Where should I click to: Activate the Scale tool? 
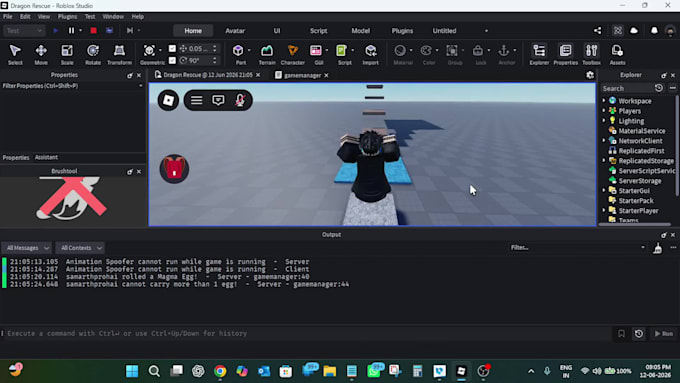pos(67,55)
